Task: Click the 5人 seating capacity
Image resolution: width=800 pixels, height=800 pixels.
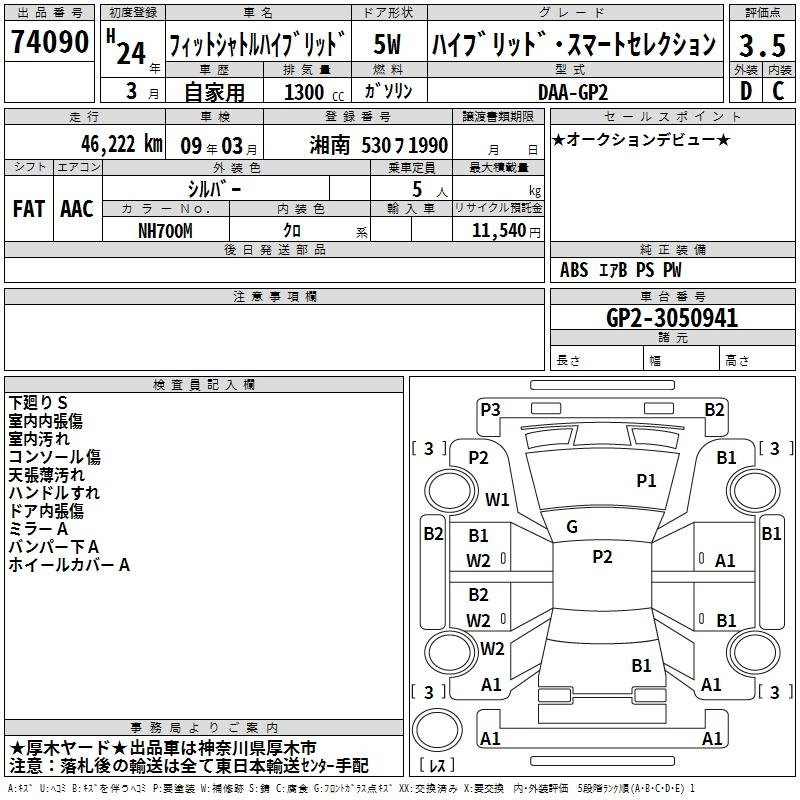Action: [x=429, y=189]
